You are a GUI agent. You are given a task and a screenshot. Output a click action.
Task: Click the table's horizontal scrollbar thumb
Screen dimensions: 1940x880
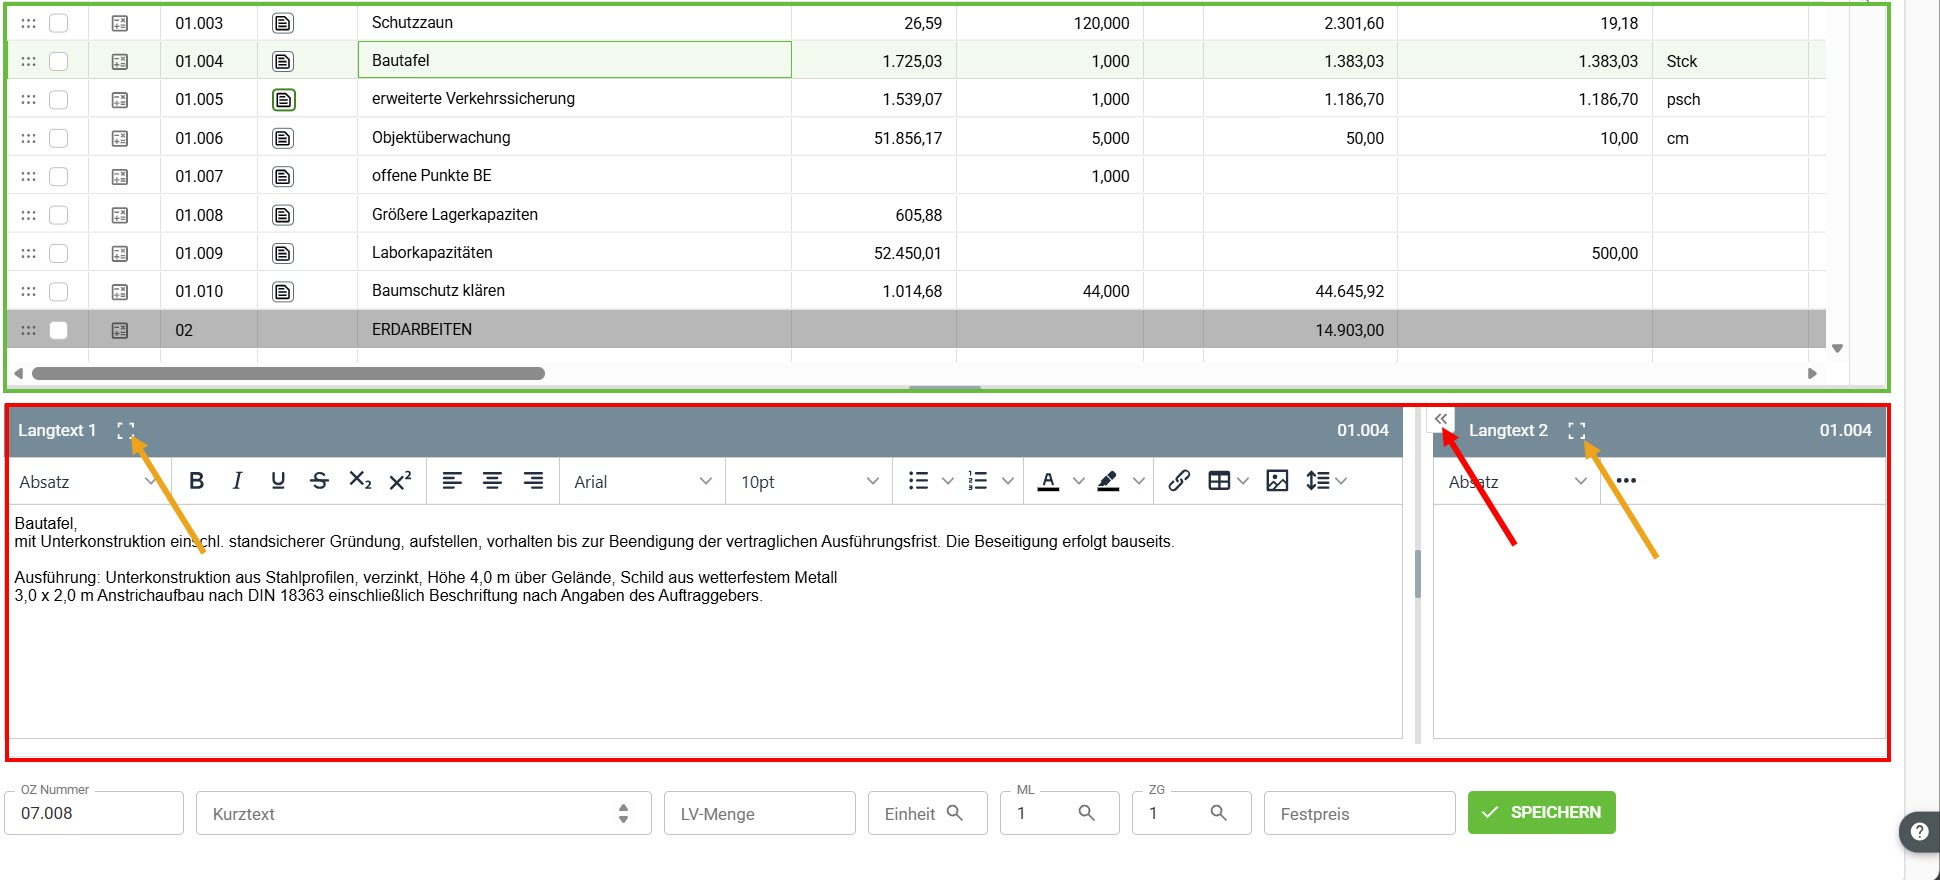point(288,373)
